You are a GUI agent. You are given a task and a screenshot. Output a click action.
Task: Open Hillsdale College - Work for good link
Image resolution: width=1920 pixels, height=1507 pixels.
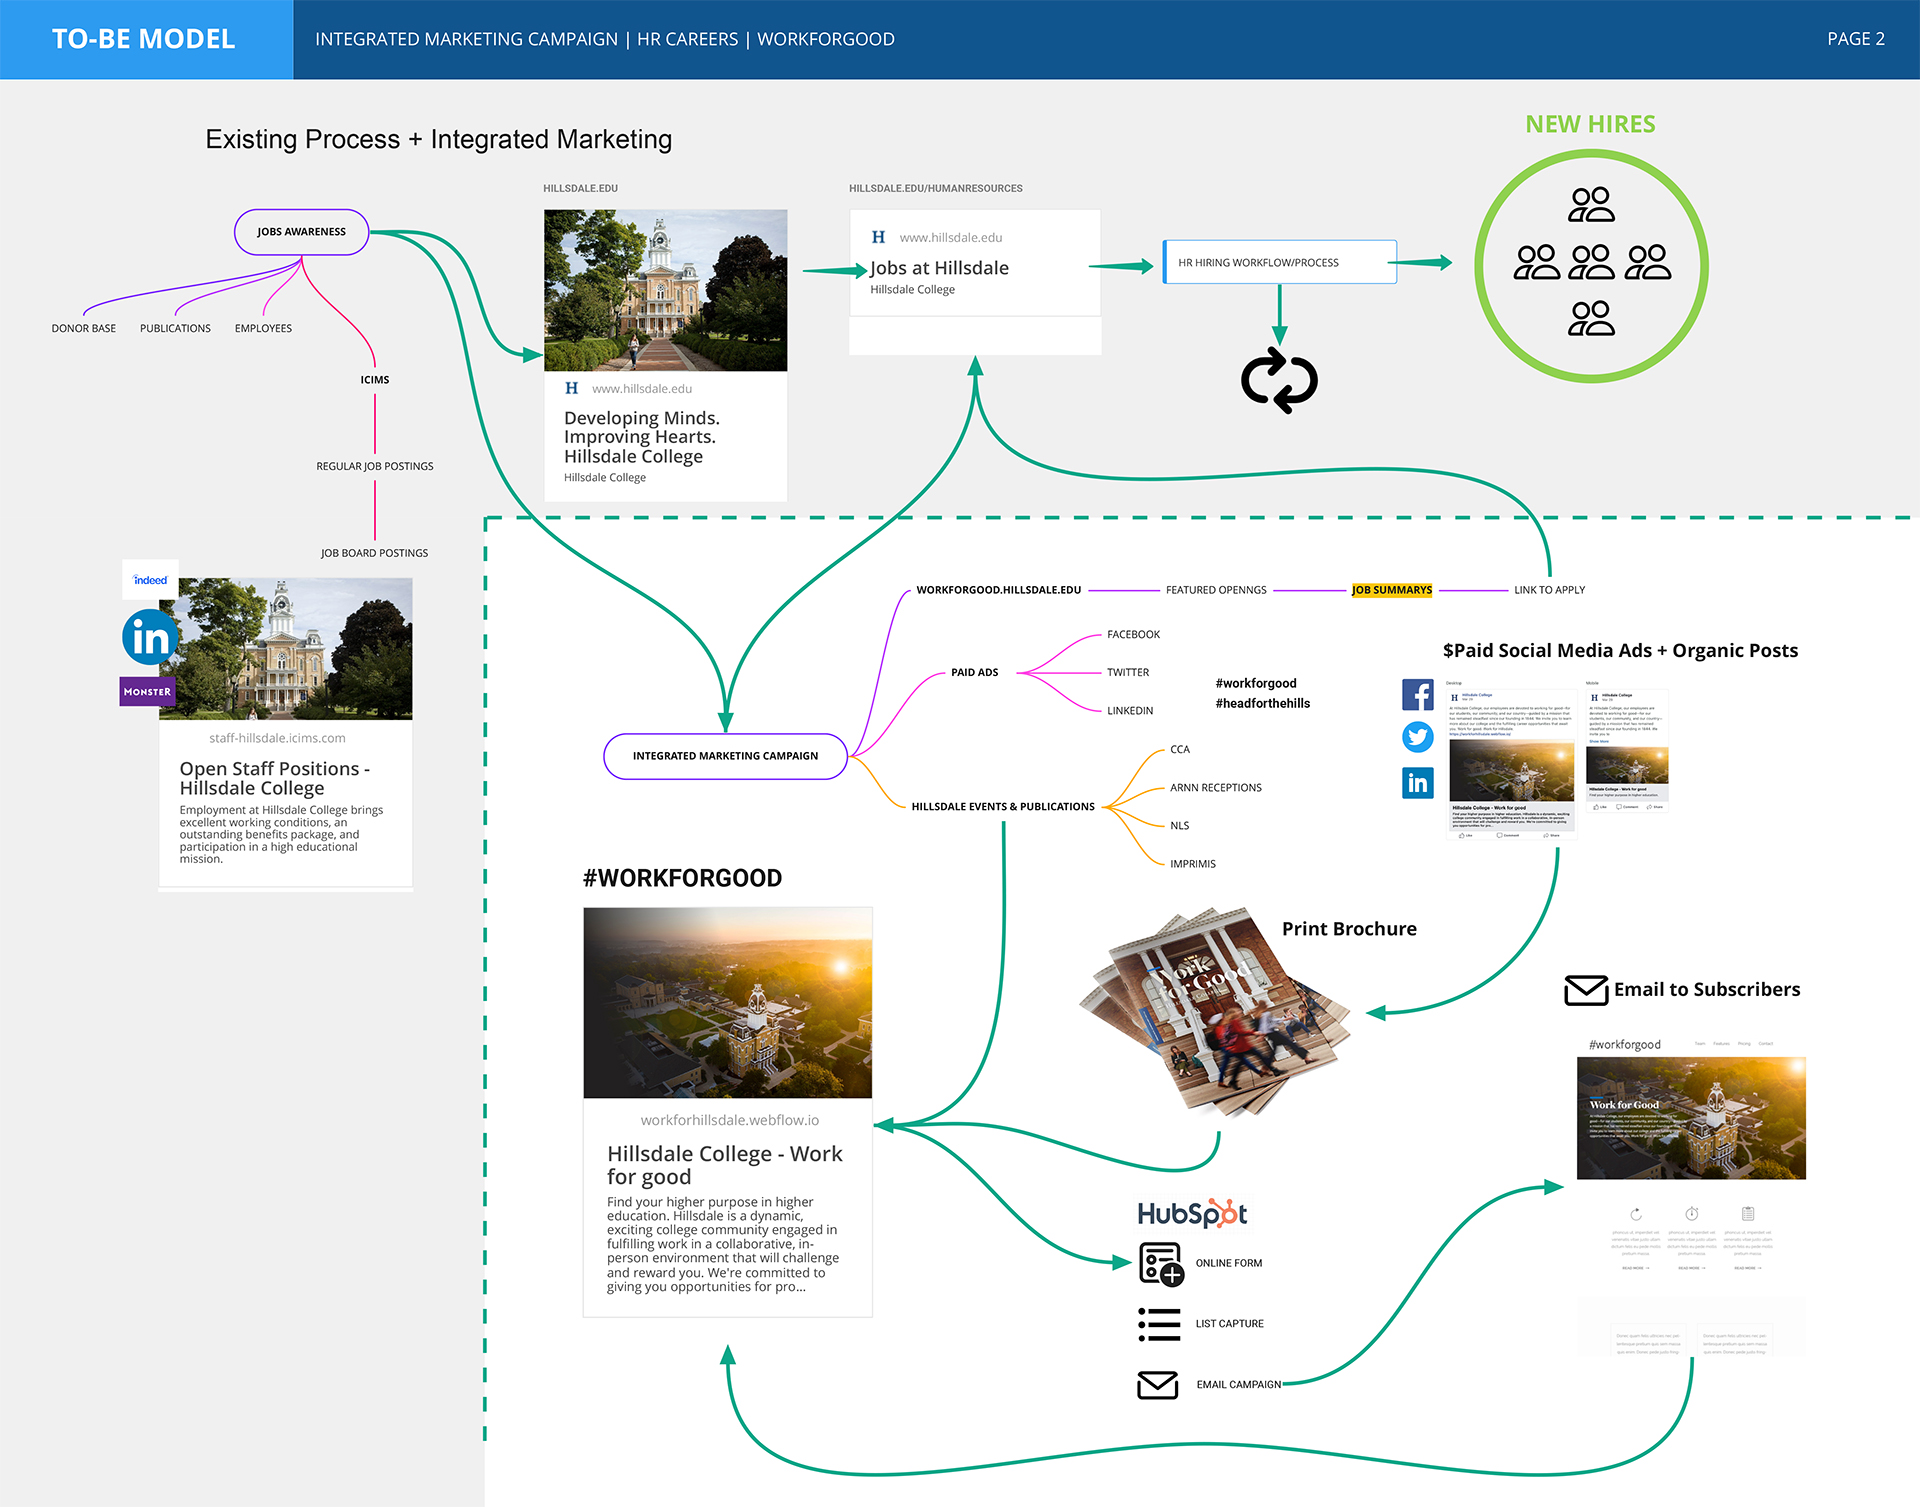click(x=725, y=1165)
